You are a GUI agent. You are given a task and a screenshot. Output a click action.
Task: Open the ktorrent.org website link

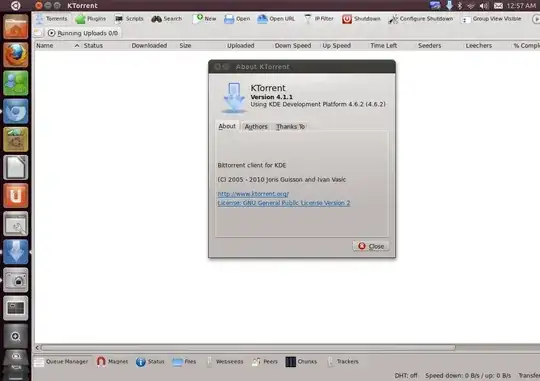click(253, 194)
